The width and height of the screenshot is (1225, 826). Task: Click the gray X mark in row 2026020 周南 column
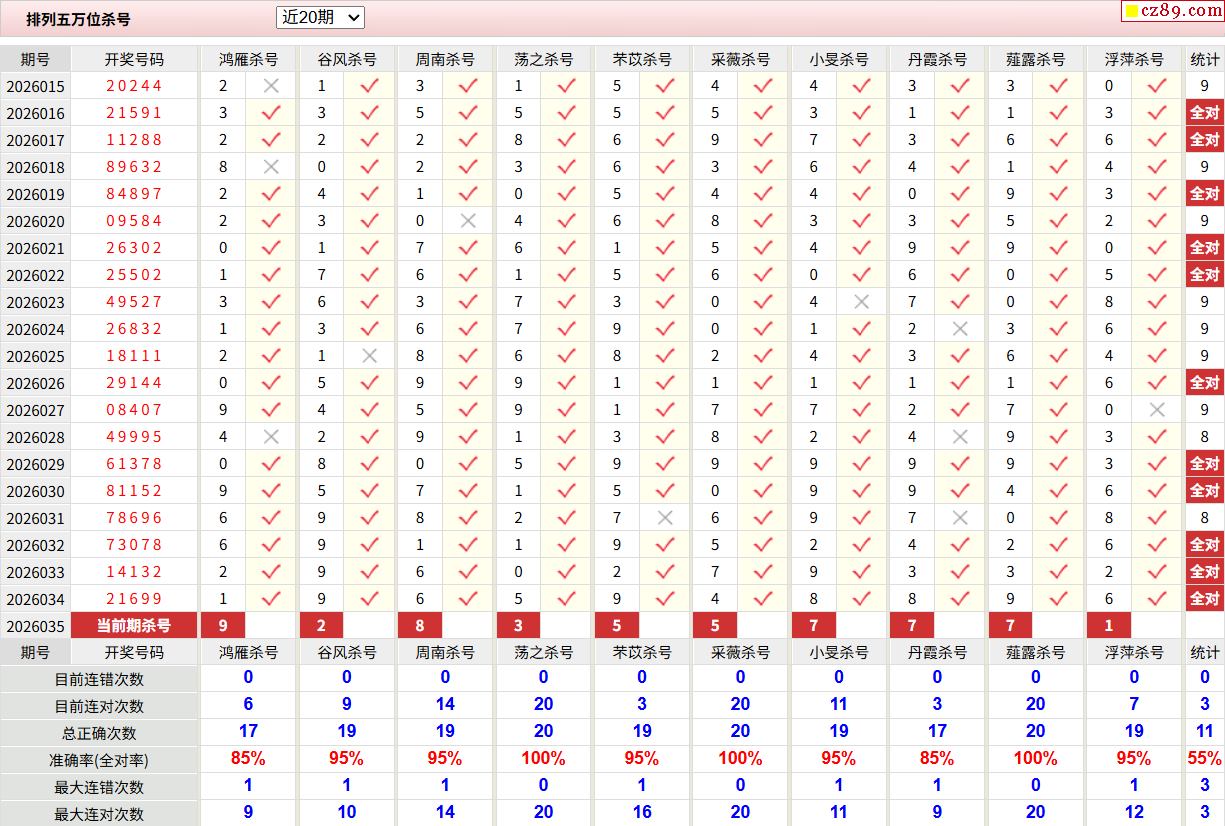[468, 221]
